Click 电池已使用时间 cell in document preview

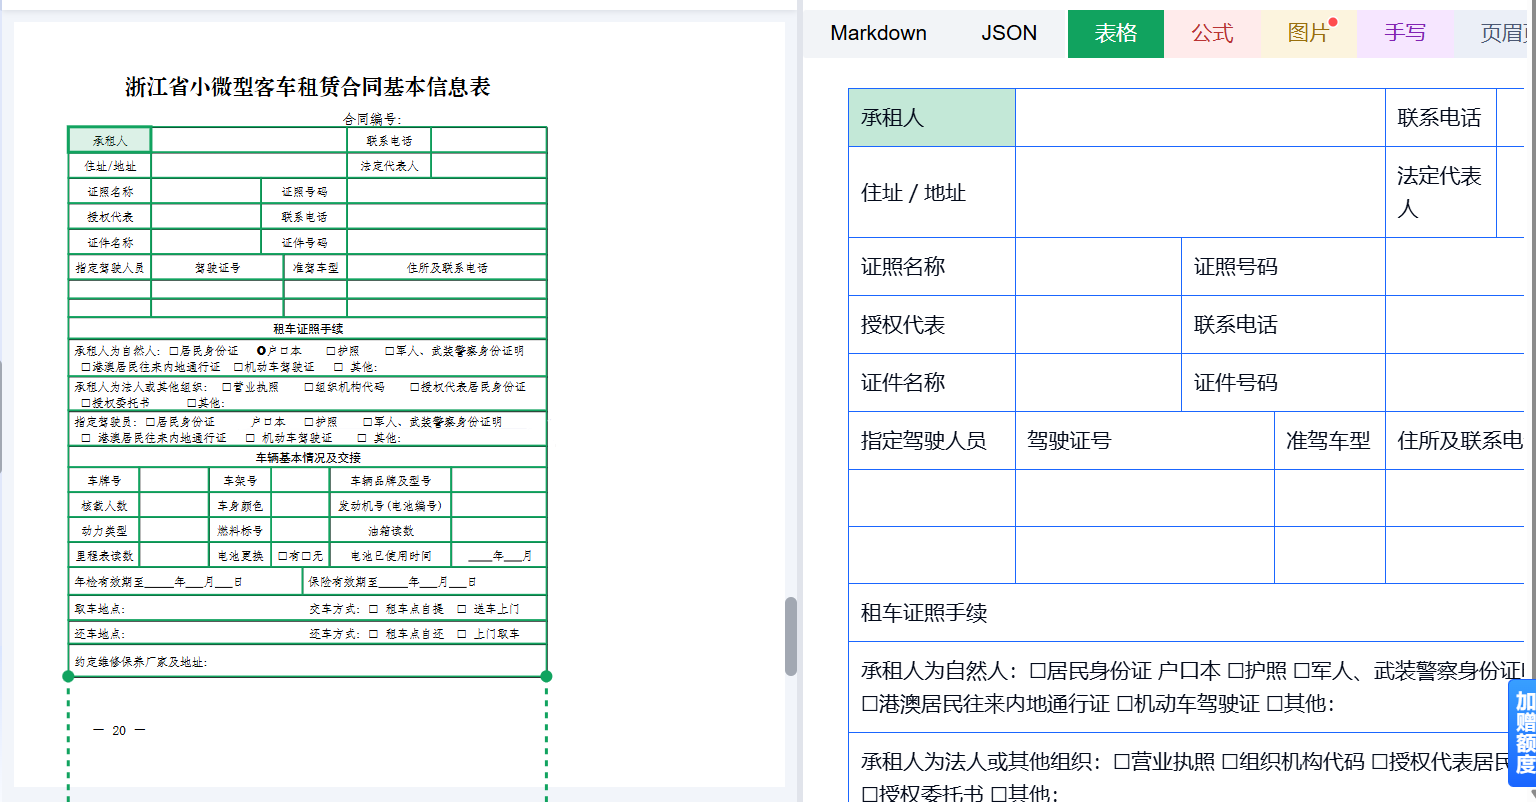(x=391, y=555)
